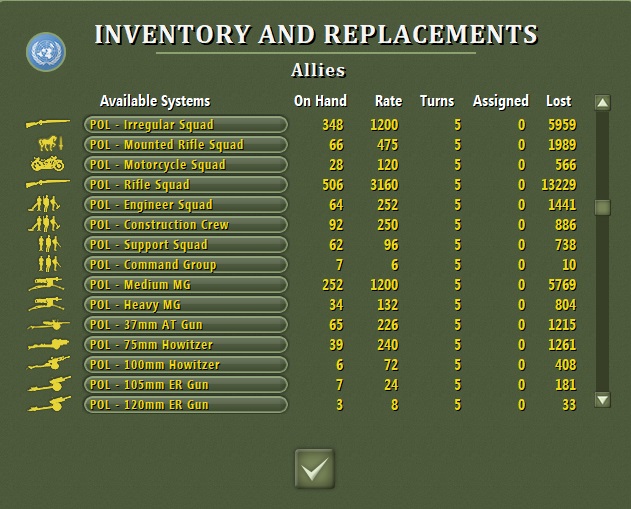The width and height of the screenshot is (631, 509).
Task: Click the standing figures icon for Support Squad
Action: (x=49, y=244)
